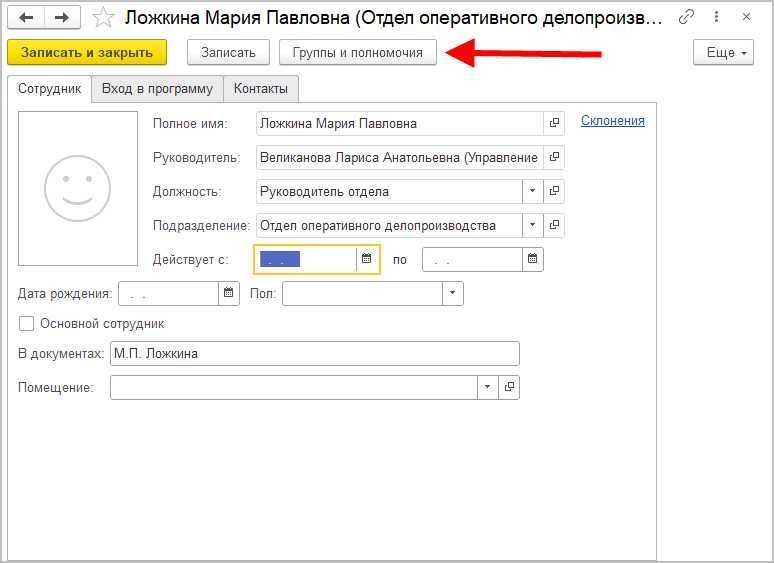
Task: Add form to favorites with star icon
Action: (103, 18)
